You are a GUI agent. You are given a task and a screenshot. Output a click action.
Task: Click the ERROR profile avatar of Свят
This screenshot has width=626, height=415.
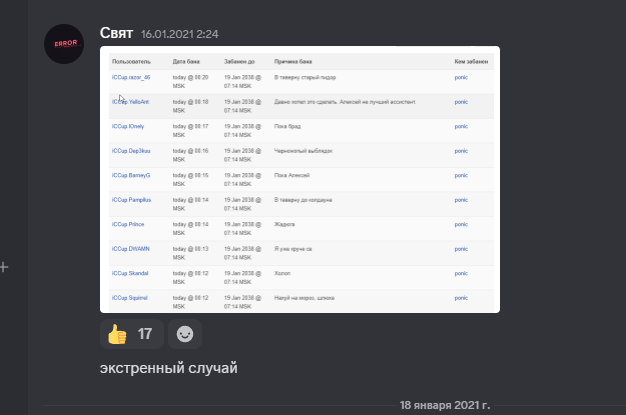(x=64, y=44)
